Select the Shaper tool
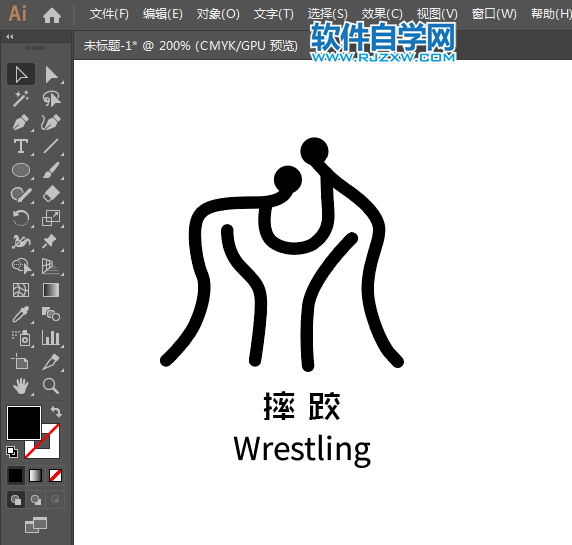This screenshot has width=572, height=545. click(21, 194)
